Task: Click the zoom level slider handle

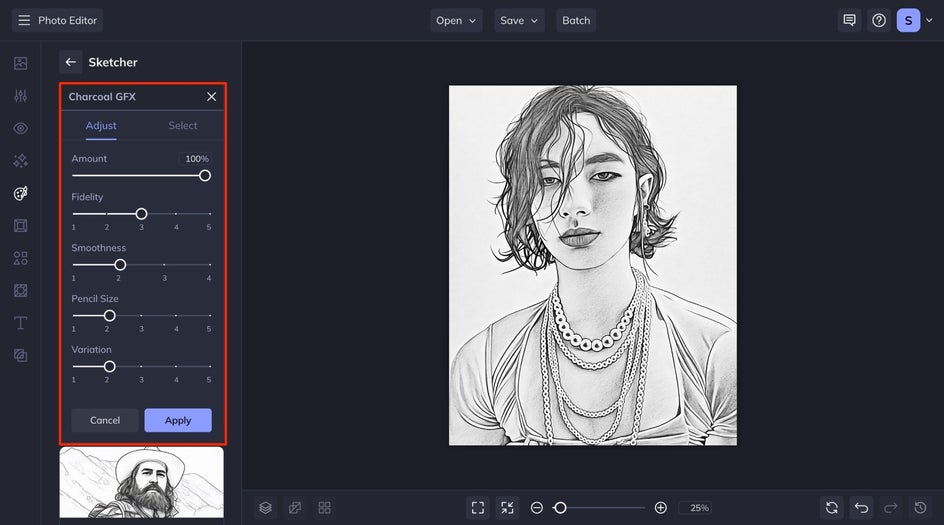Action: pyautogui.click(x=560, y=508)
